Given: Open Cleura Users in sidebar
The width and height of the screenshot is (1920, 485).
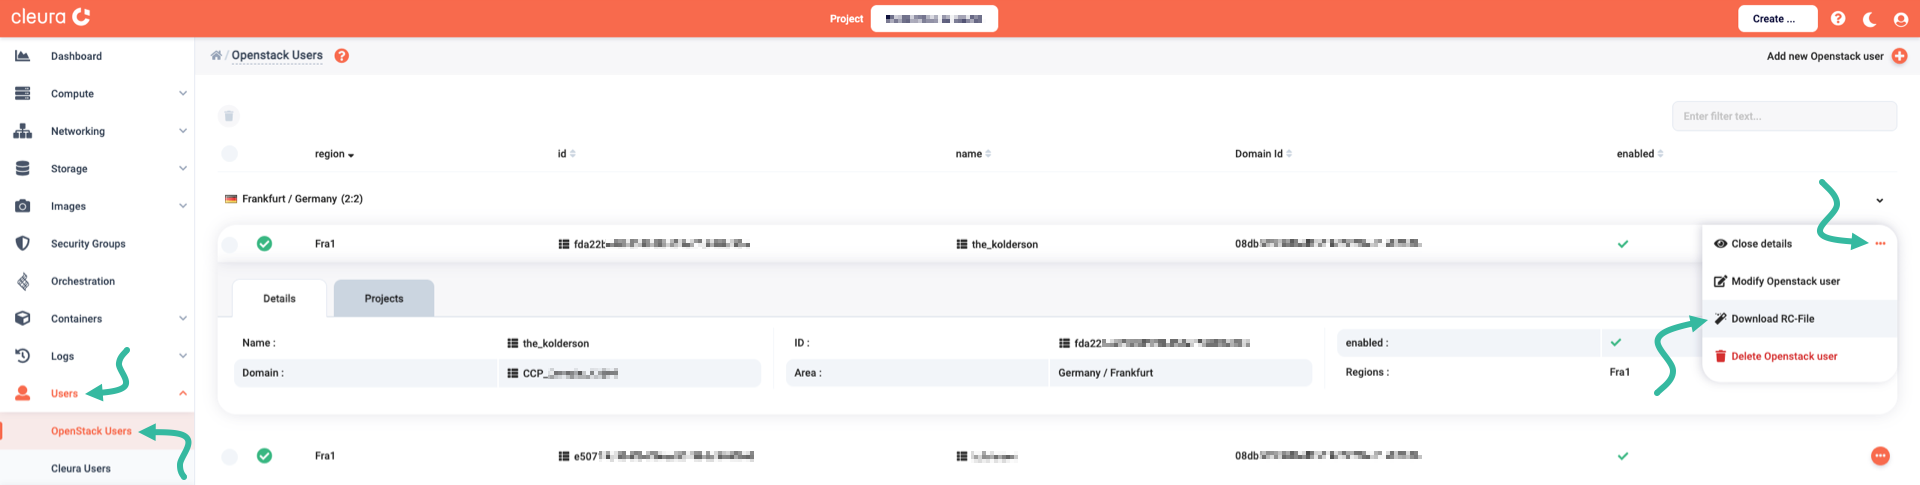Looking at the screenshot, I should (x=81, y=468).
